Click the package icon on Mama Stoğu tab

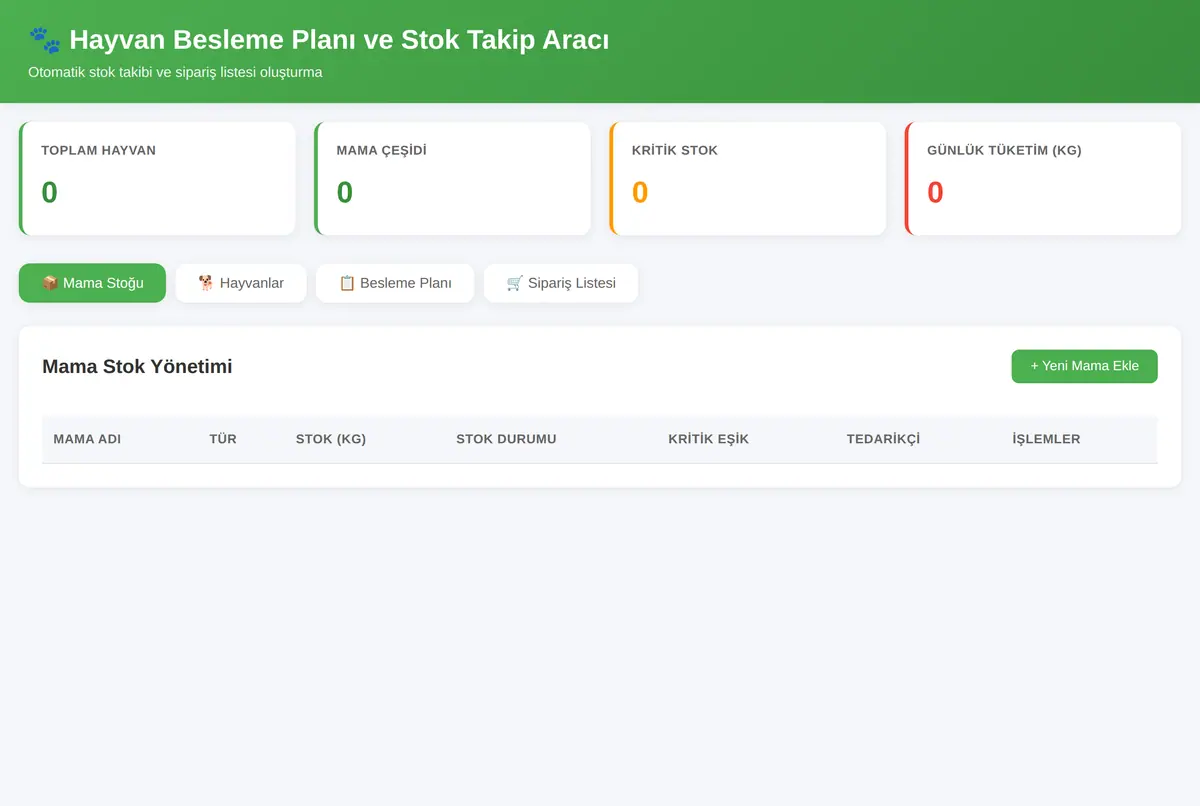click(50, 283)
